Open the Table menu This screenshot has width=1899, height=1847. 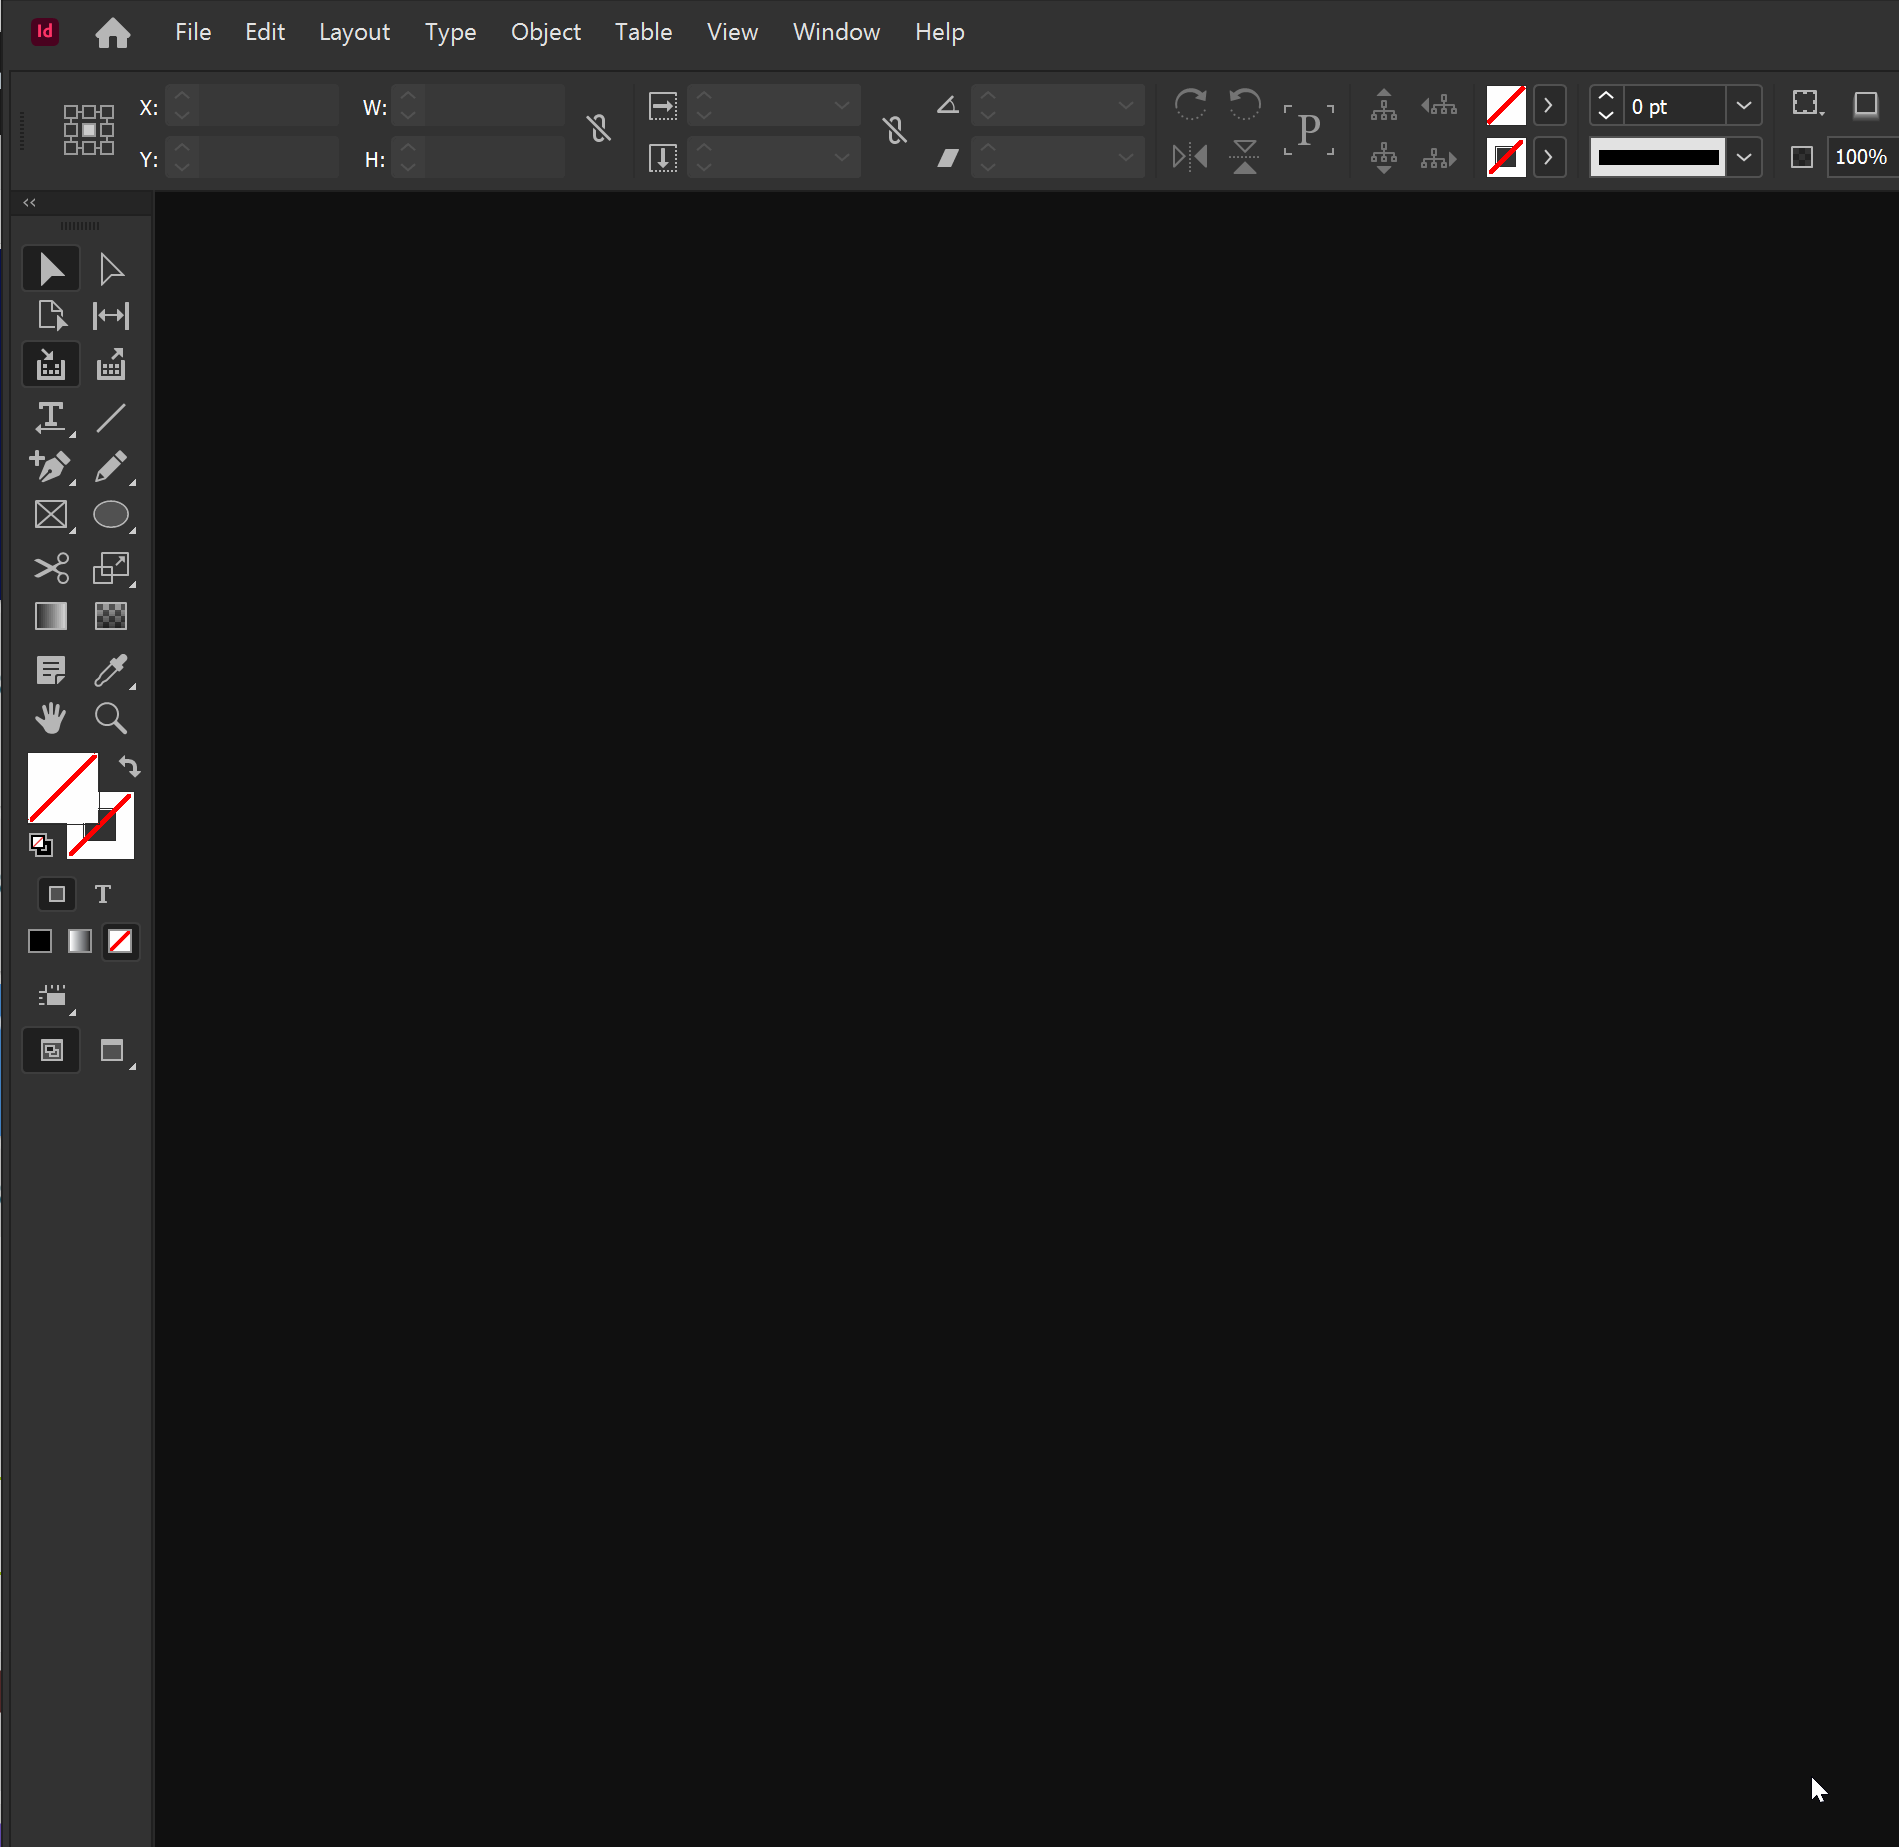coord(643,32)
